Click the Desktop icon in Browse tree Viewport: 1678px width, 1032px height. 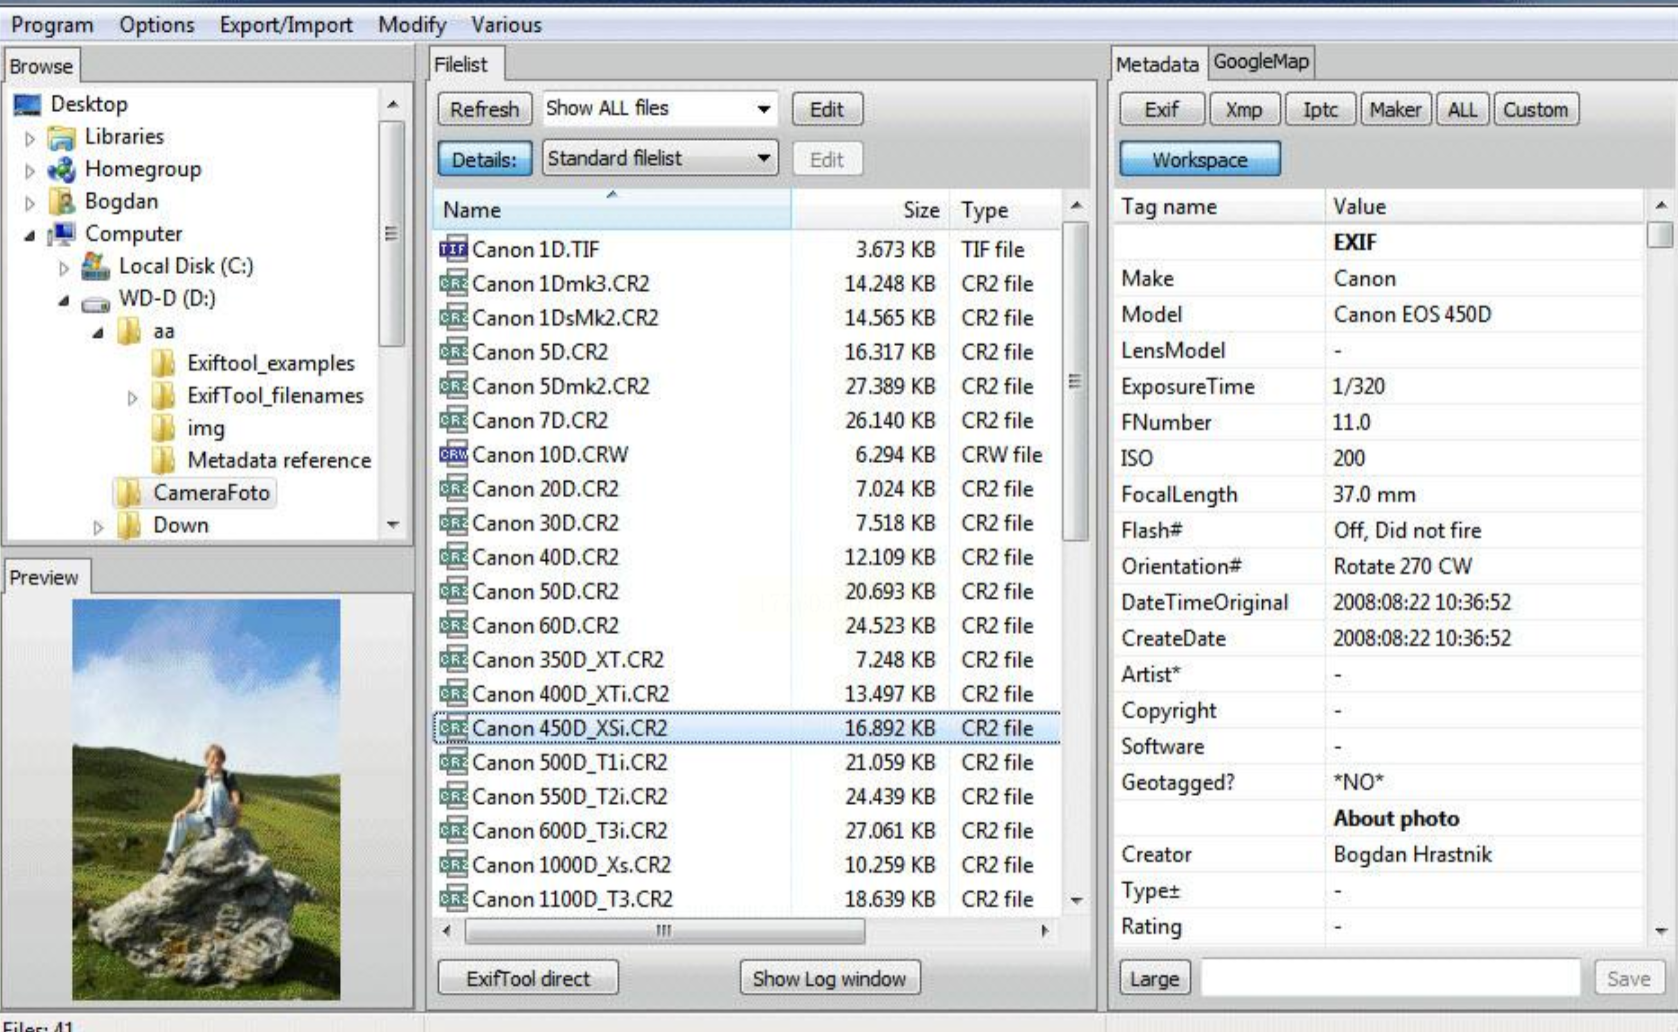click(28, 104)
